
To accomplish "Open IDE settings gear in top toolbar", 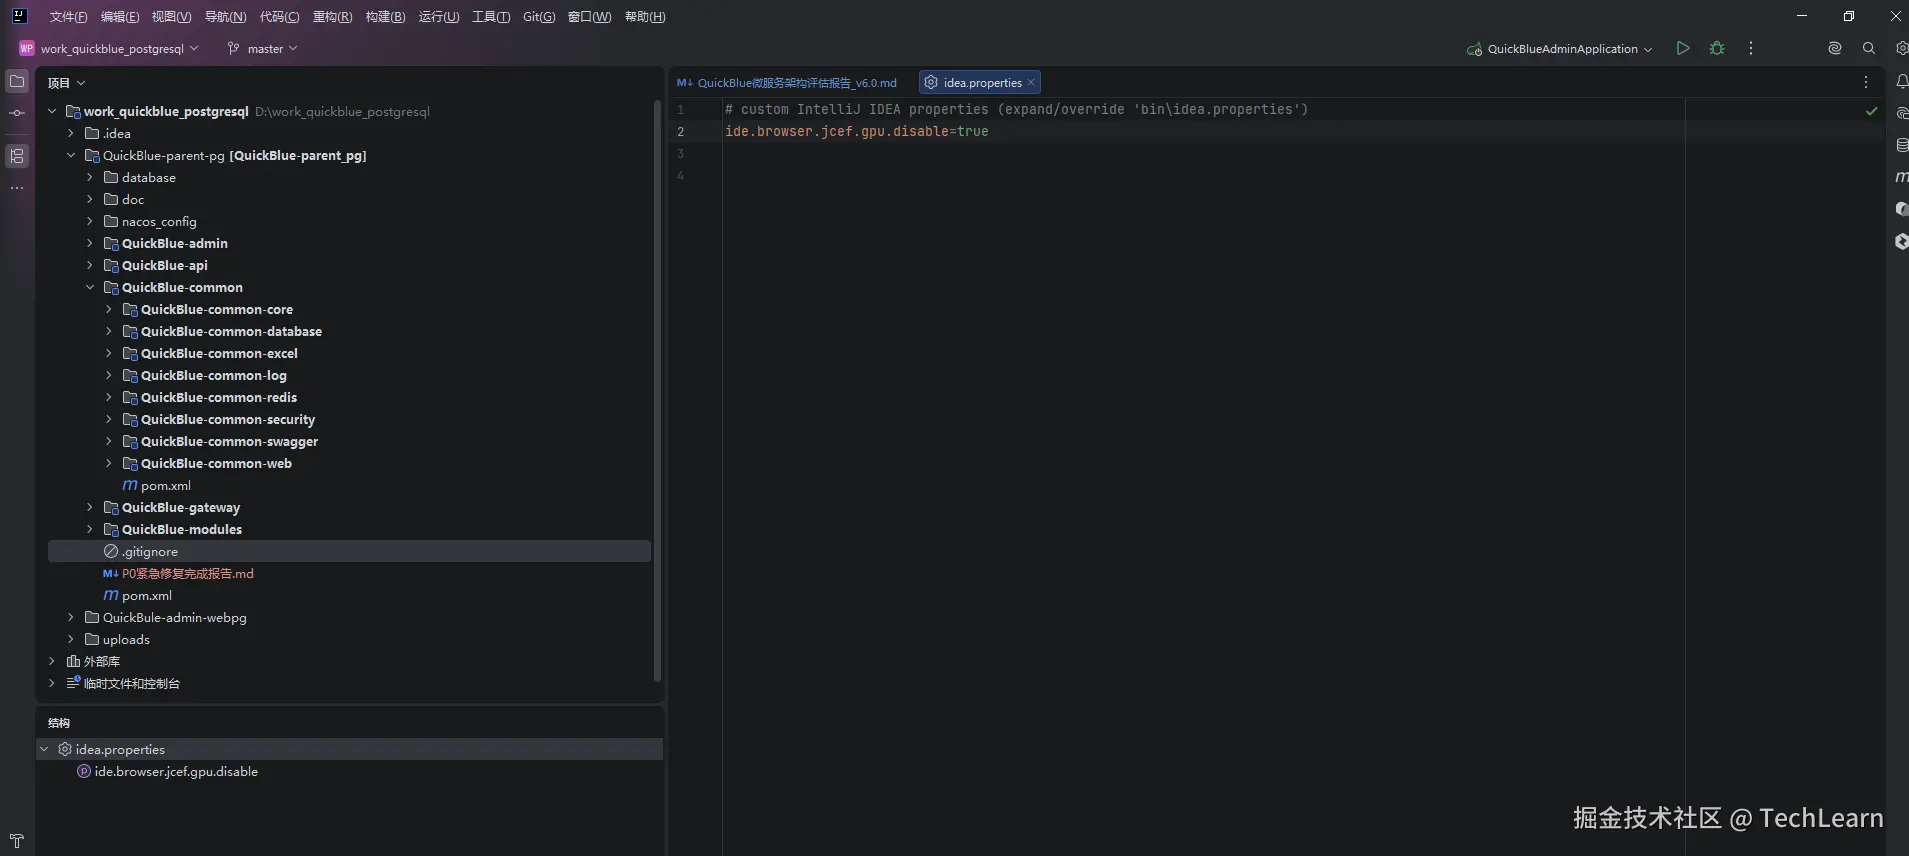I will 1901,48.
